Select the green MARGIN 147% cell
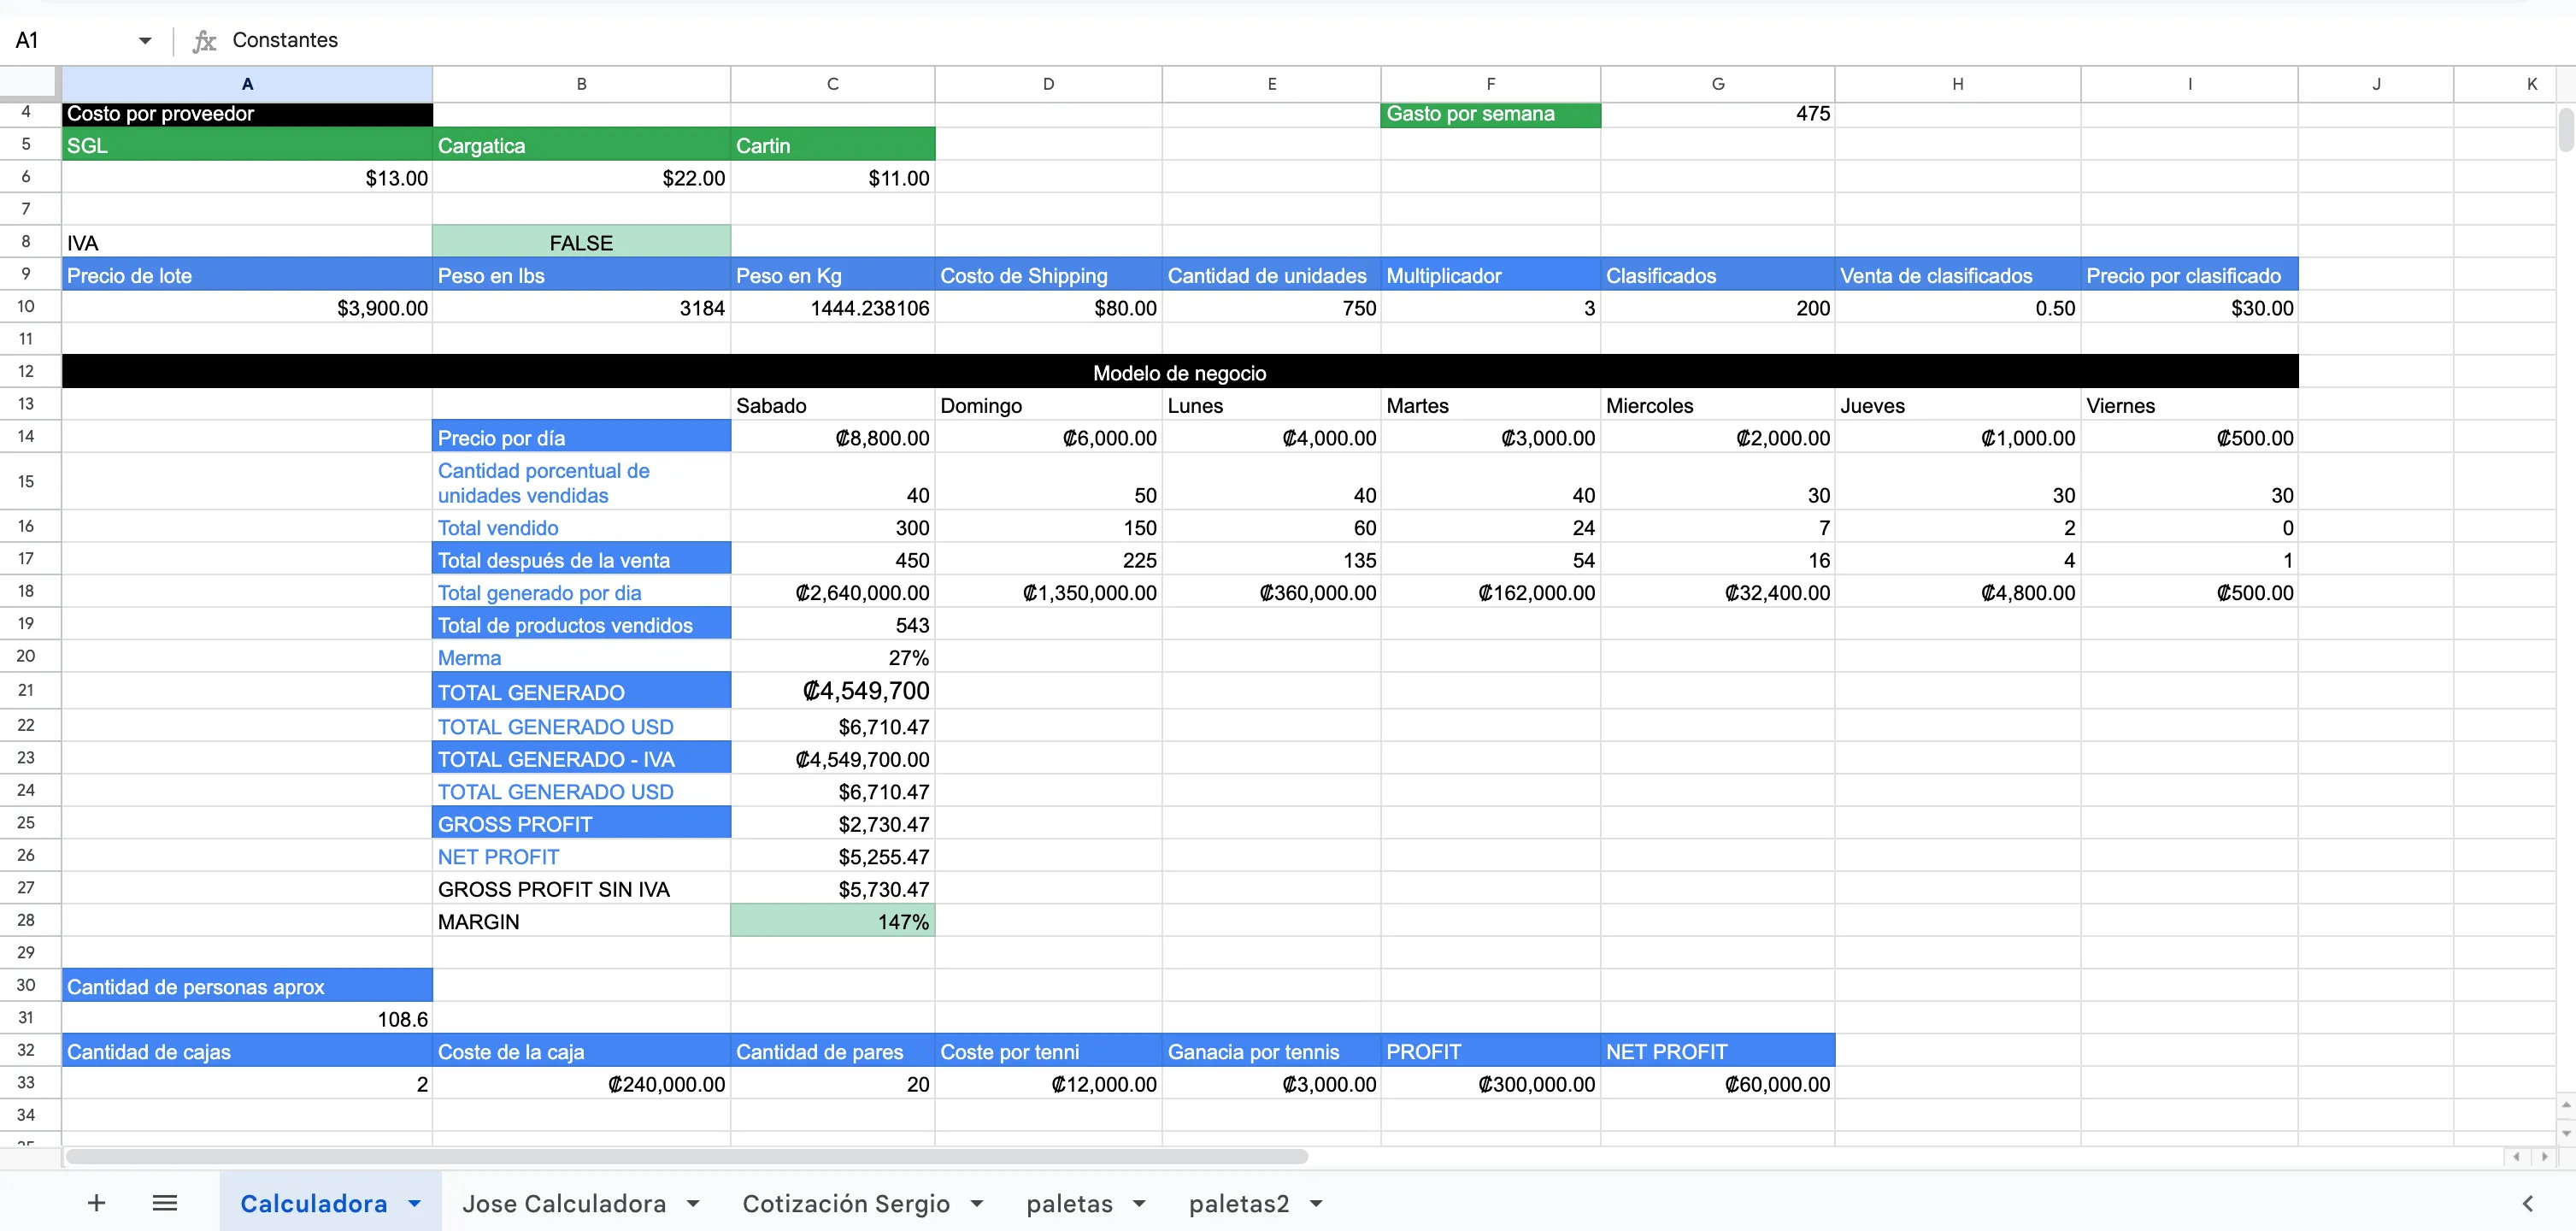This screenshot has height=1231, width=2576. tap(832, 921)
